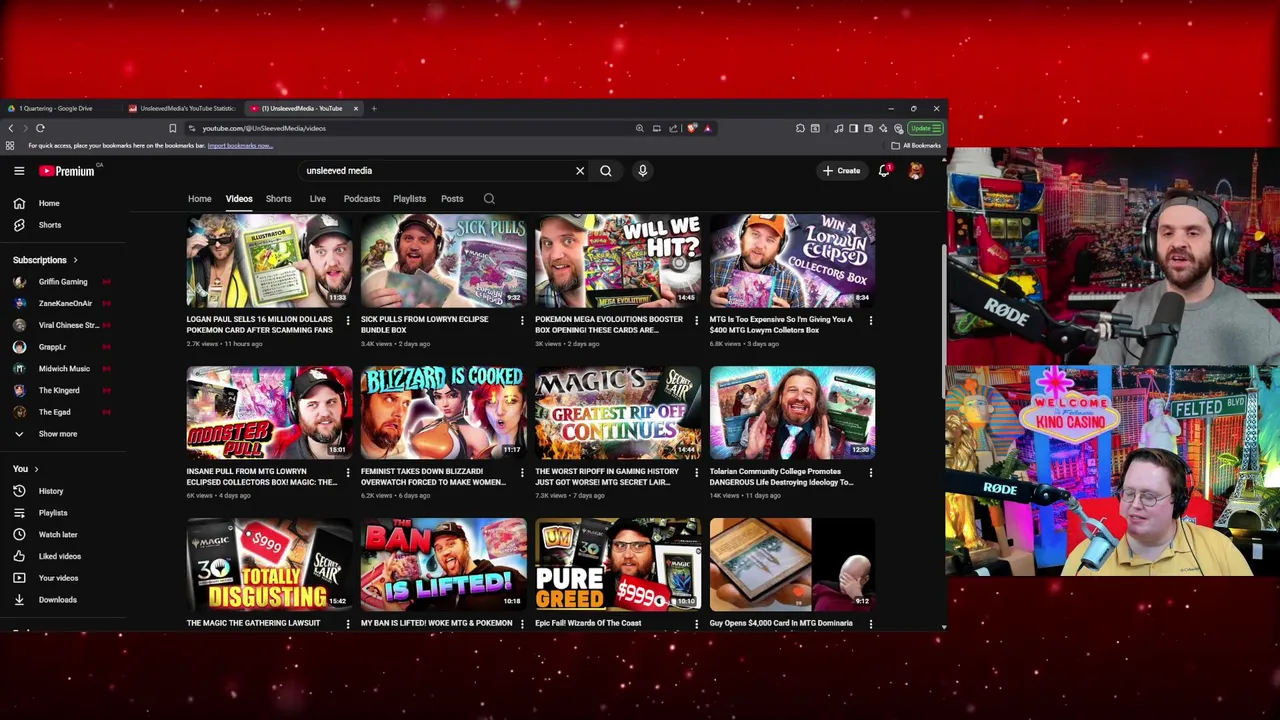The height and width of the screenshot is (720, 1280).
Task: Bookmark this page icon in address bar
Action: pyautogui.click(x=172, y=128)
